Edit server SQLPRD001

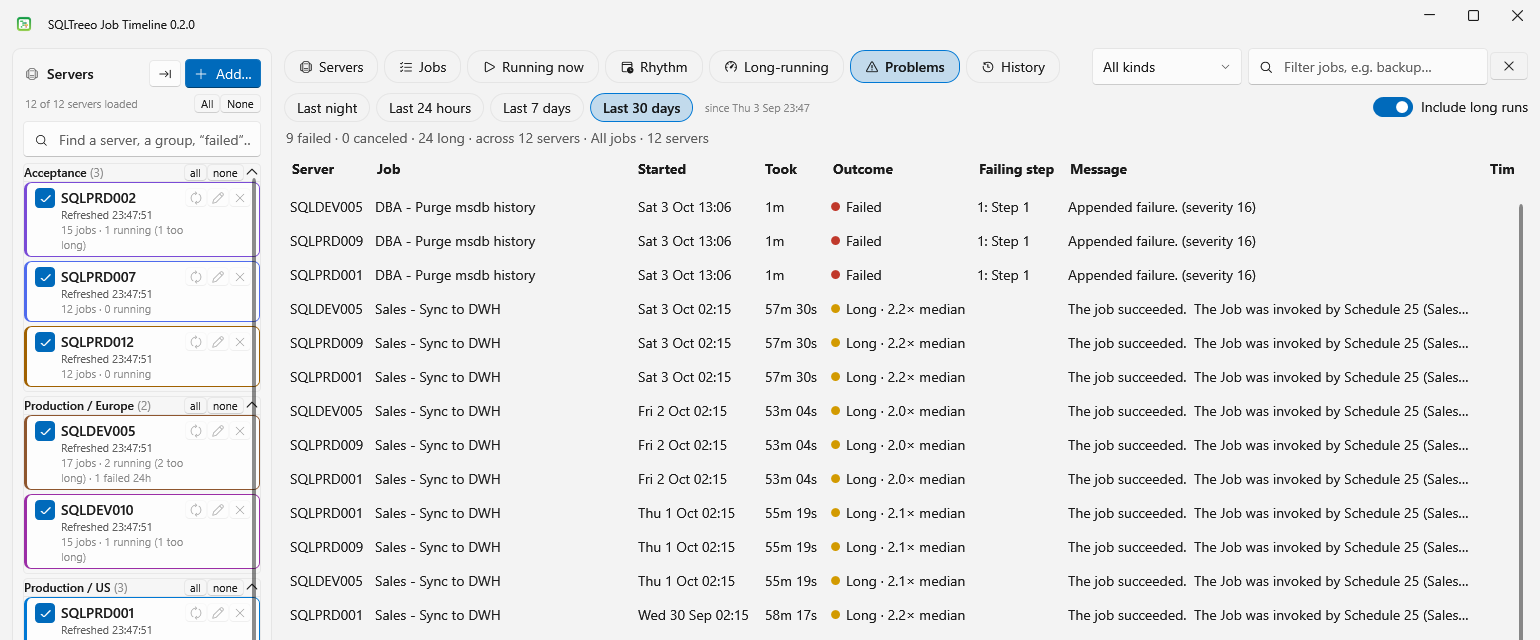tap(218, 613)
